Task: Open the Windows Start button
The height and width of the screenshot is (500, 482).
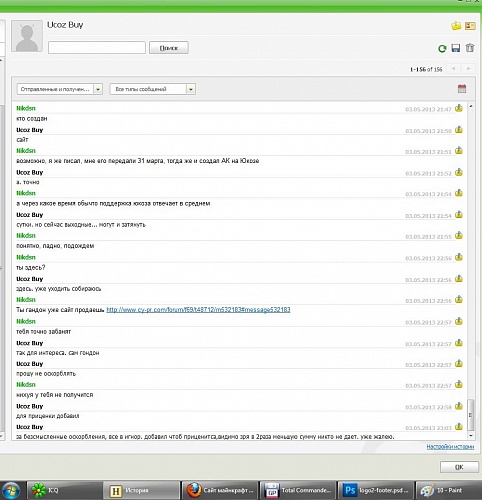Action: [x=10, y=490]
